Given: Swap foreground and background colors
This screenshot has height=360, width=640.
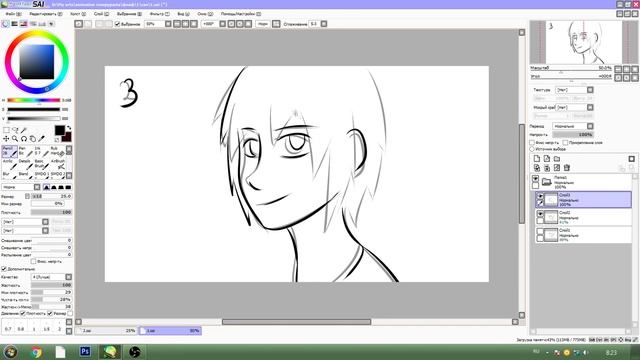Looking at the screenshot, I should [x=69, y=128].
